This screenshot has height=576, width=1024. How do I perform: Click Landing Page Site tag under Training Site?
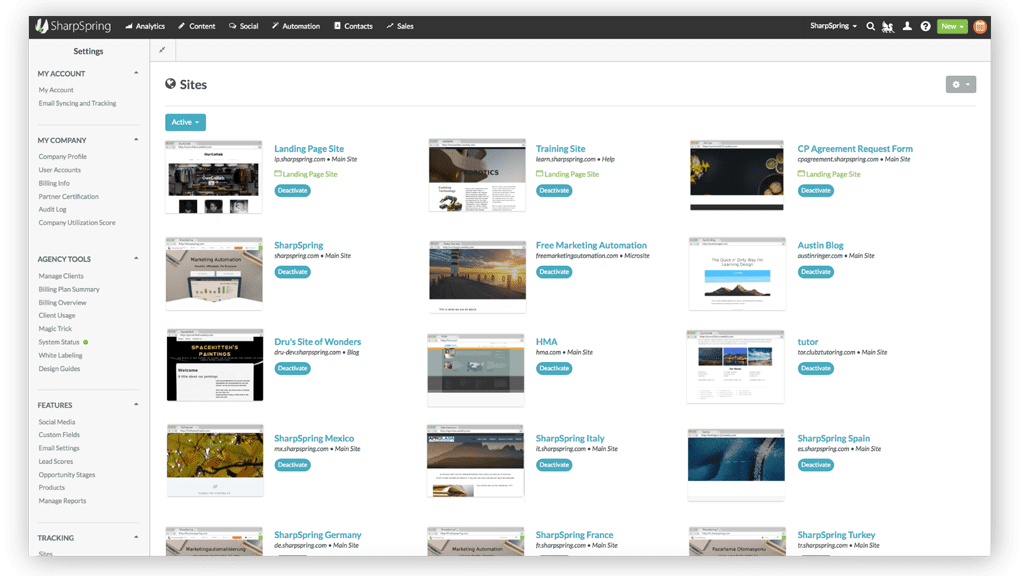pyautogui.click(x=568, y=174)
